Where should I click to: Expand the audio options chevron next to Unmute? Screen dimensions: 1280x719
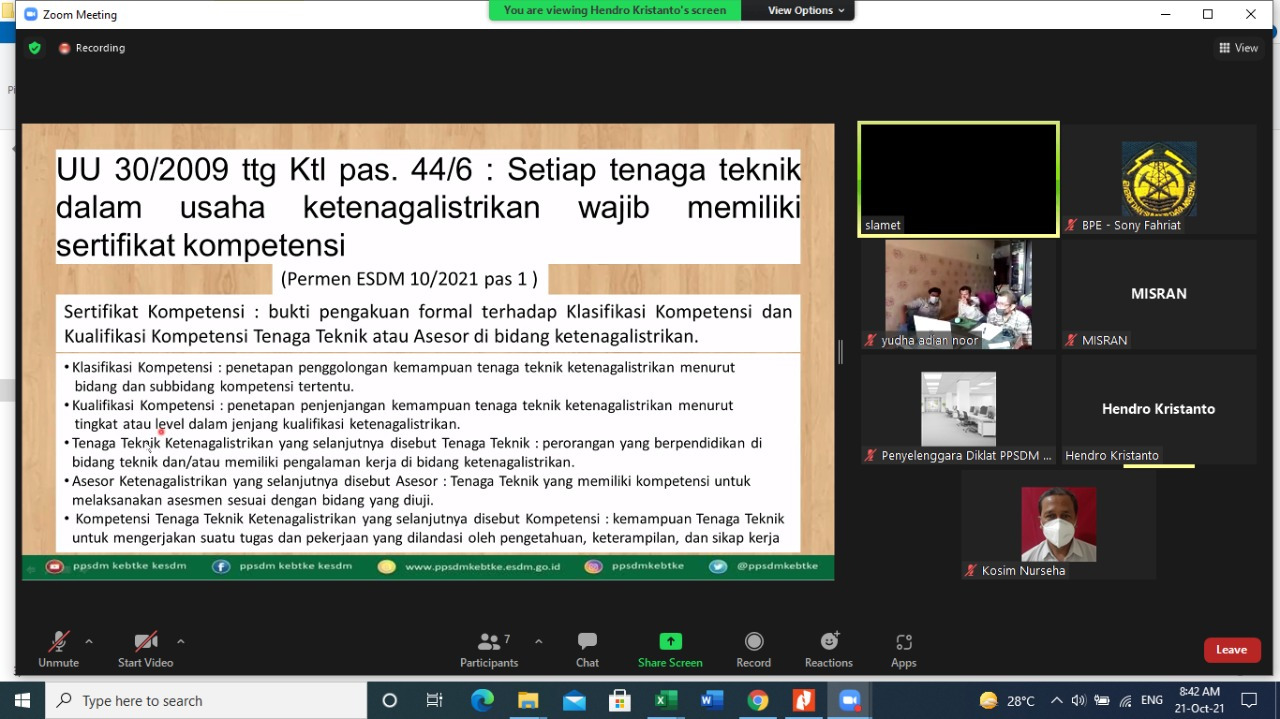click(x=88, y=643)
